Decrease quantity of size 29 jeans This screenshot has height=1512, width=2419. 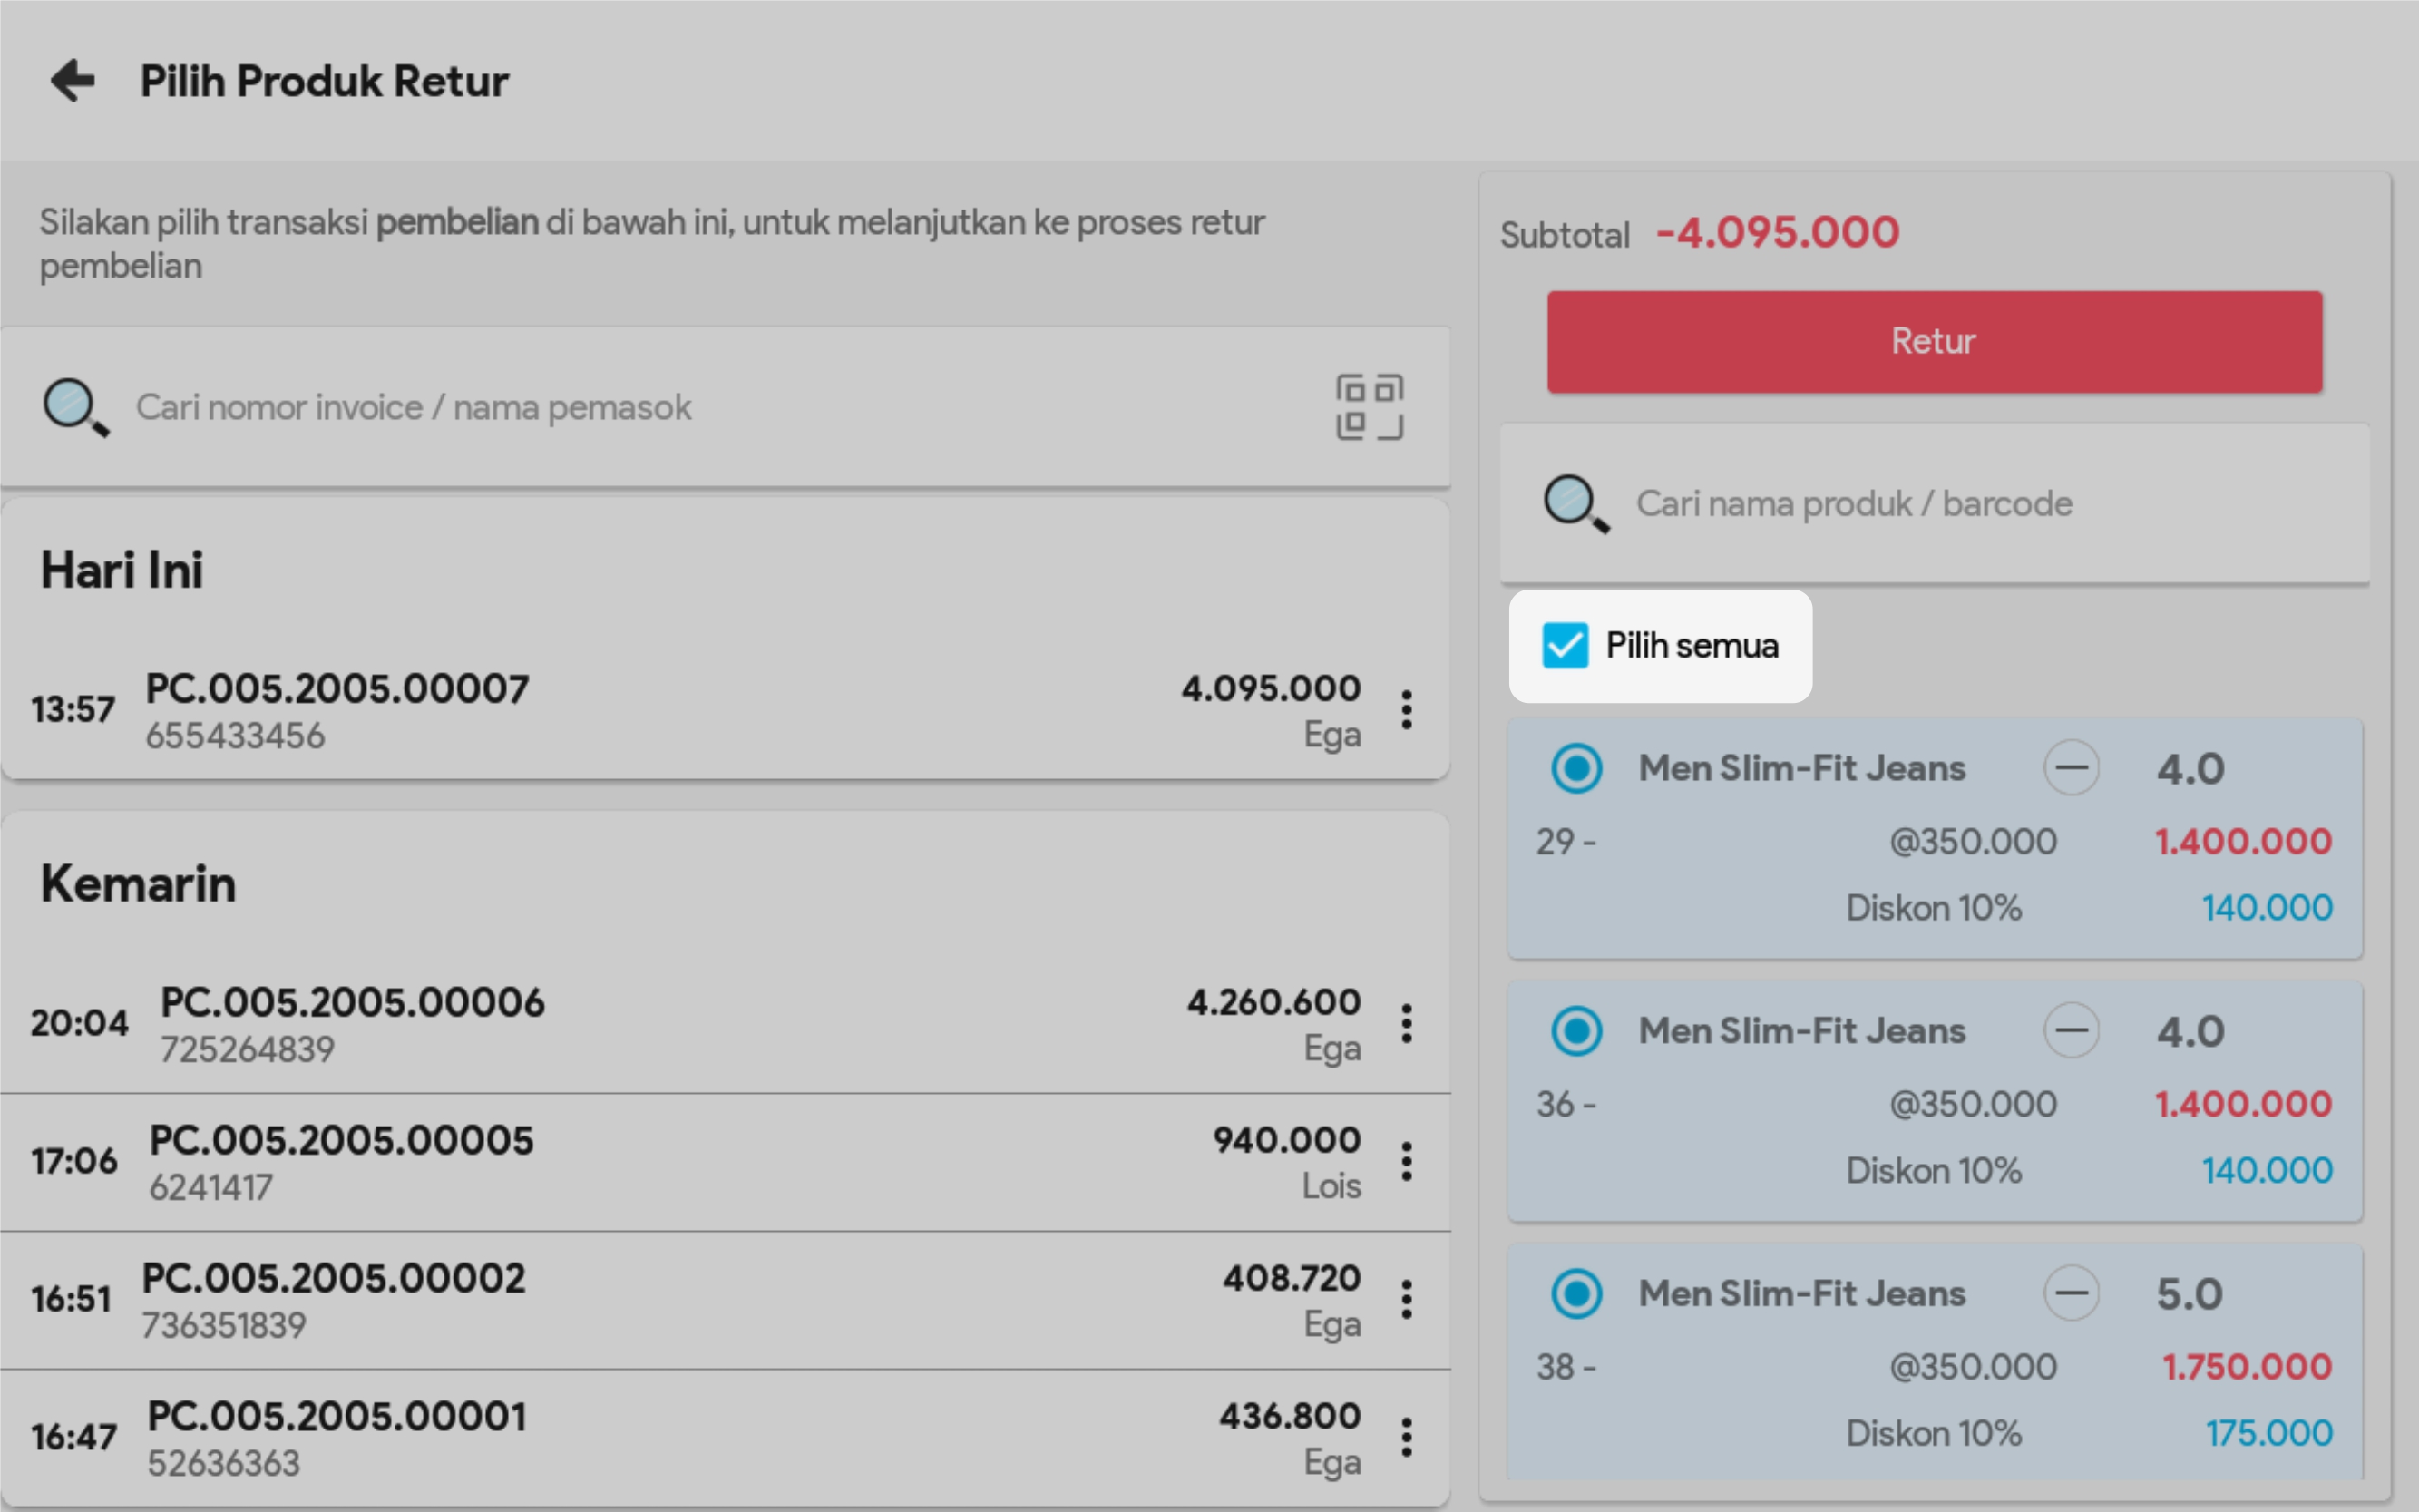click(2070, 768)
